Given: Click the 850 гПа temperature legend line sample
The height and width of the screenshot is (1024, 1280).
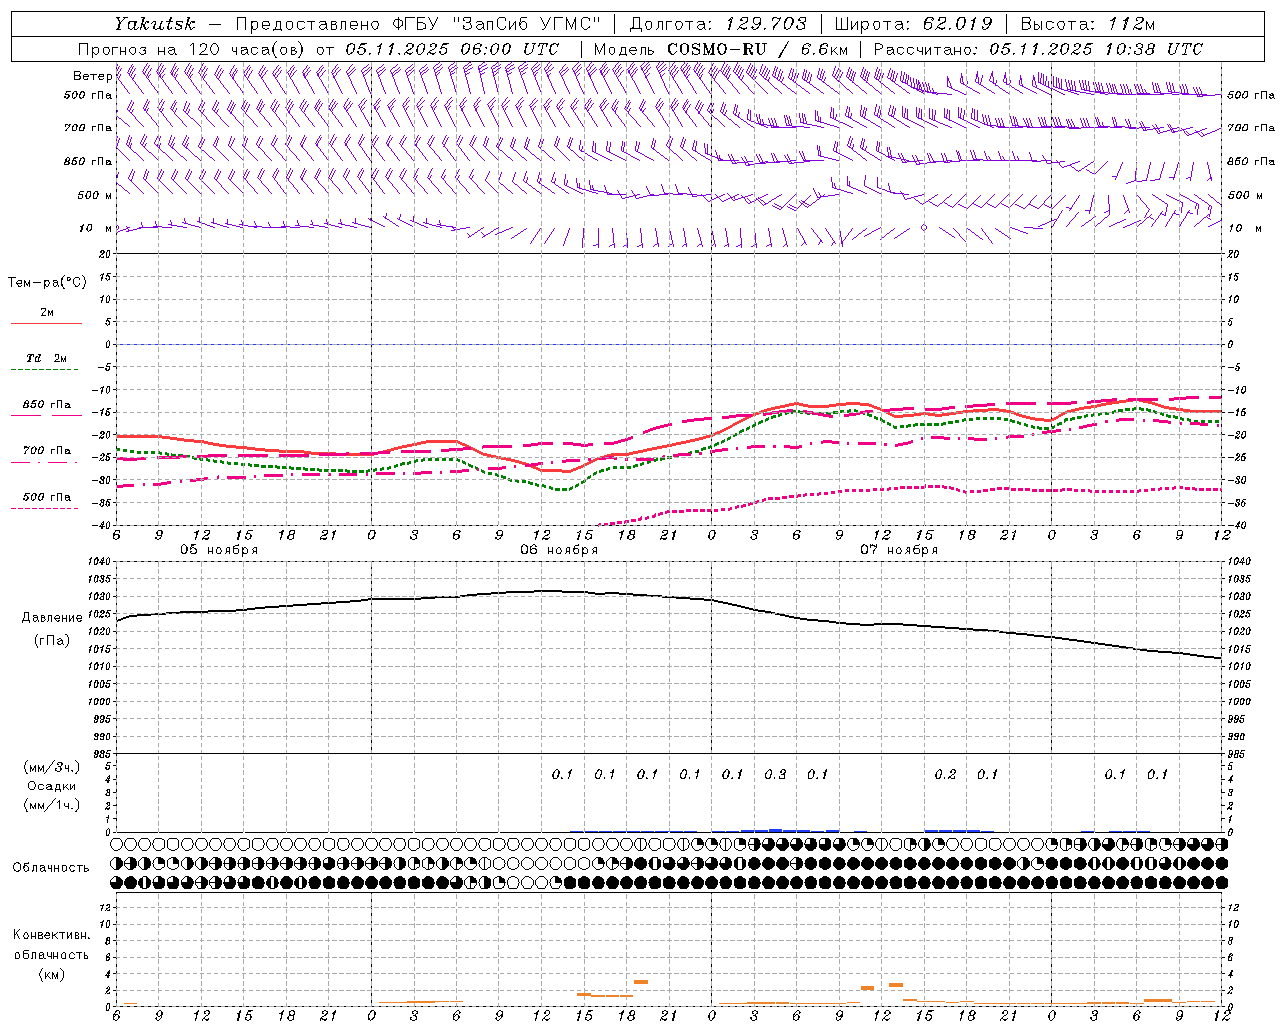Looking at the screenshot, I should point(44,415).
